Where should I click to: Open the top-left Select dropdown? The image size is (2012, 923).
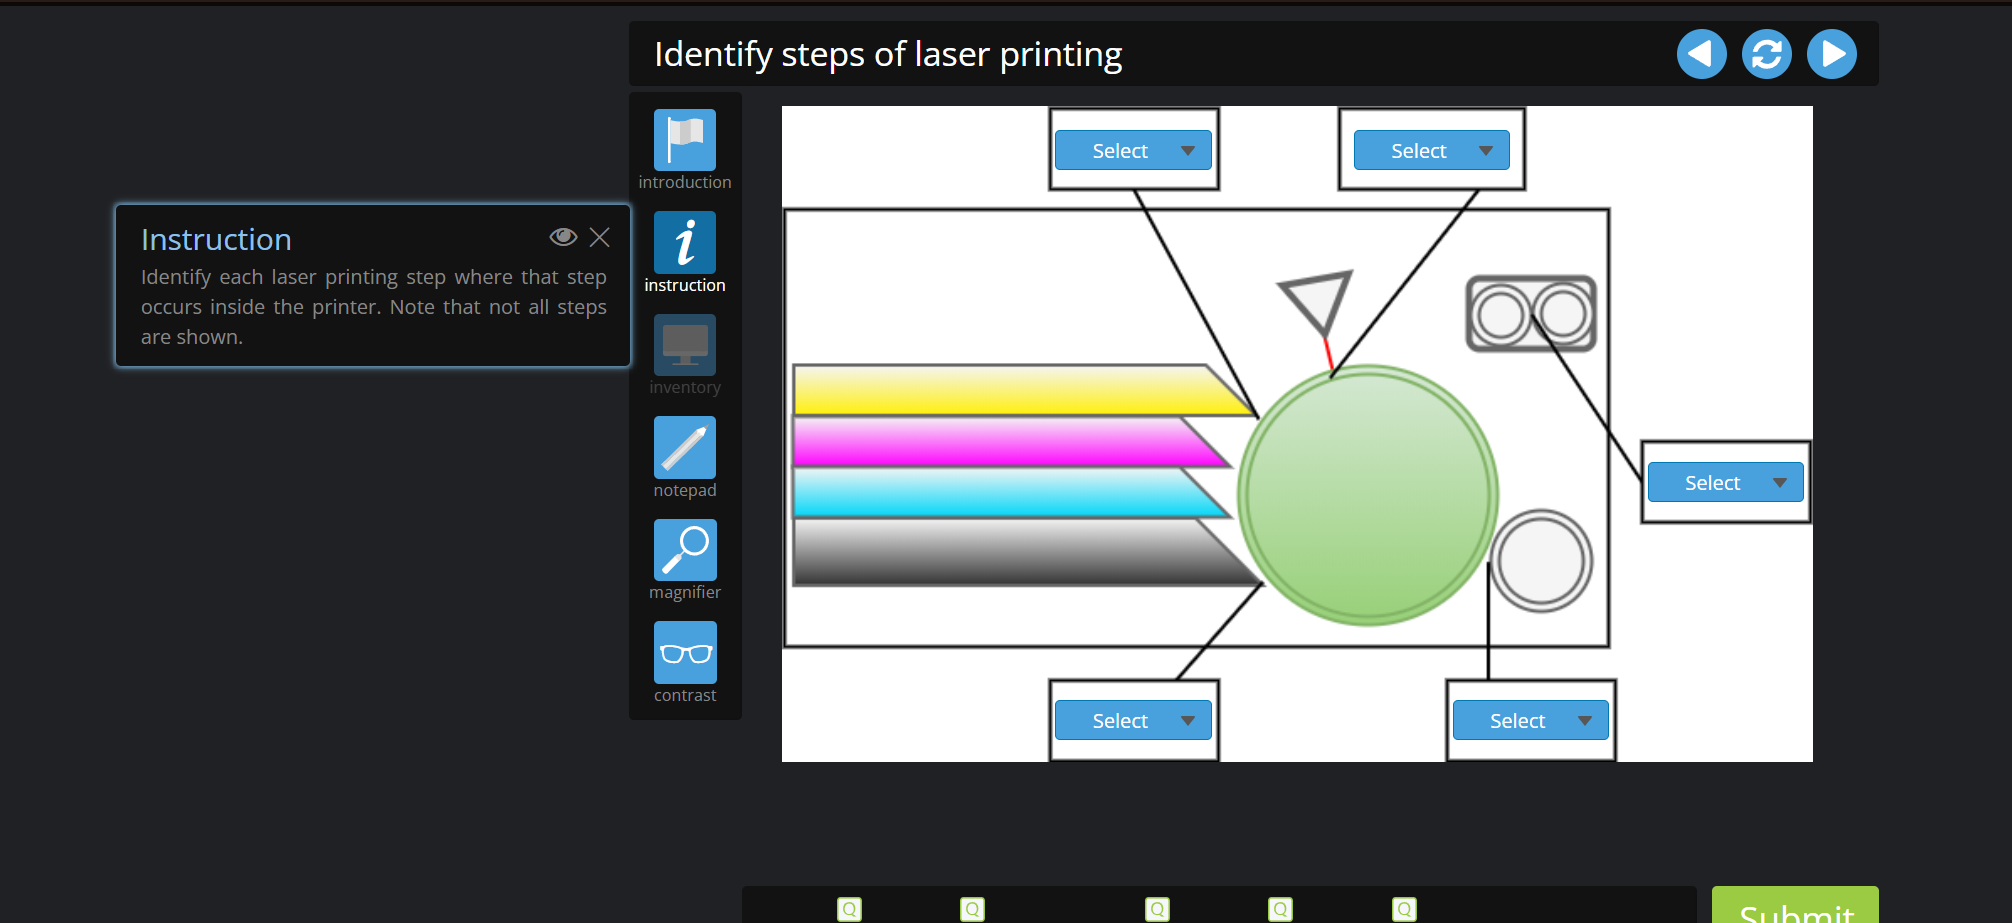coord(1133,150)
